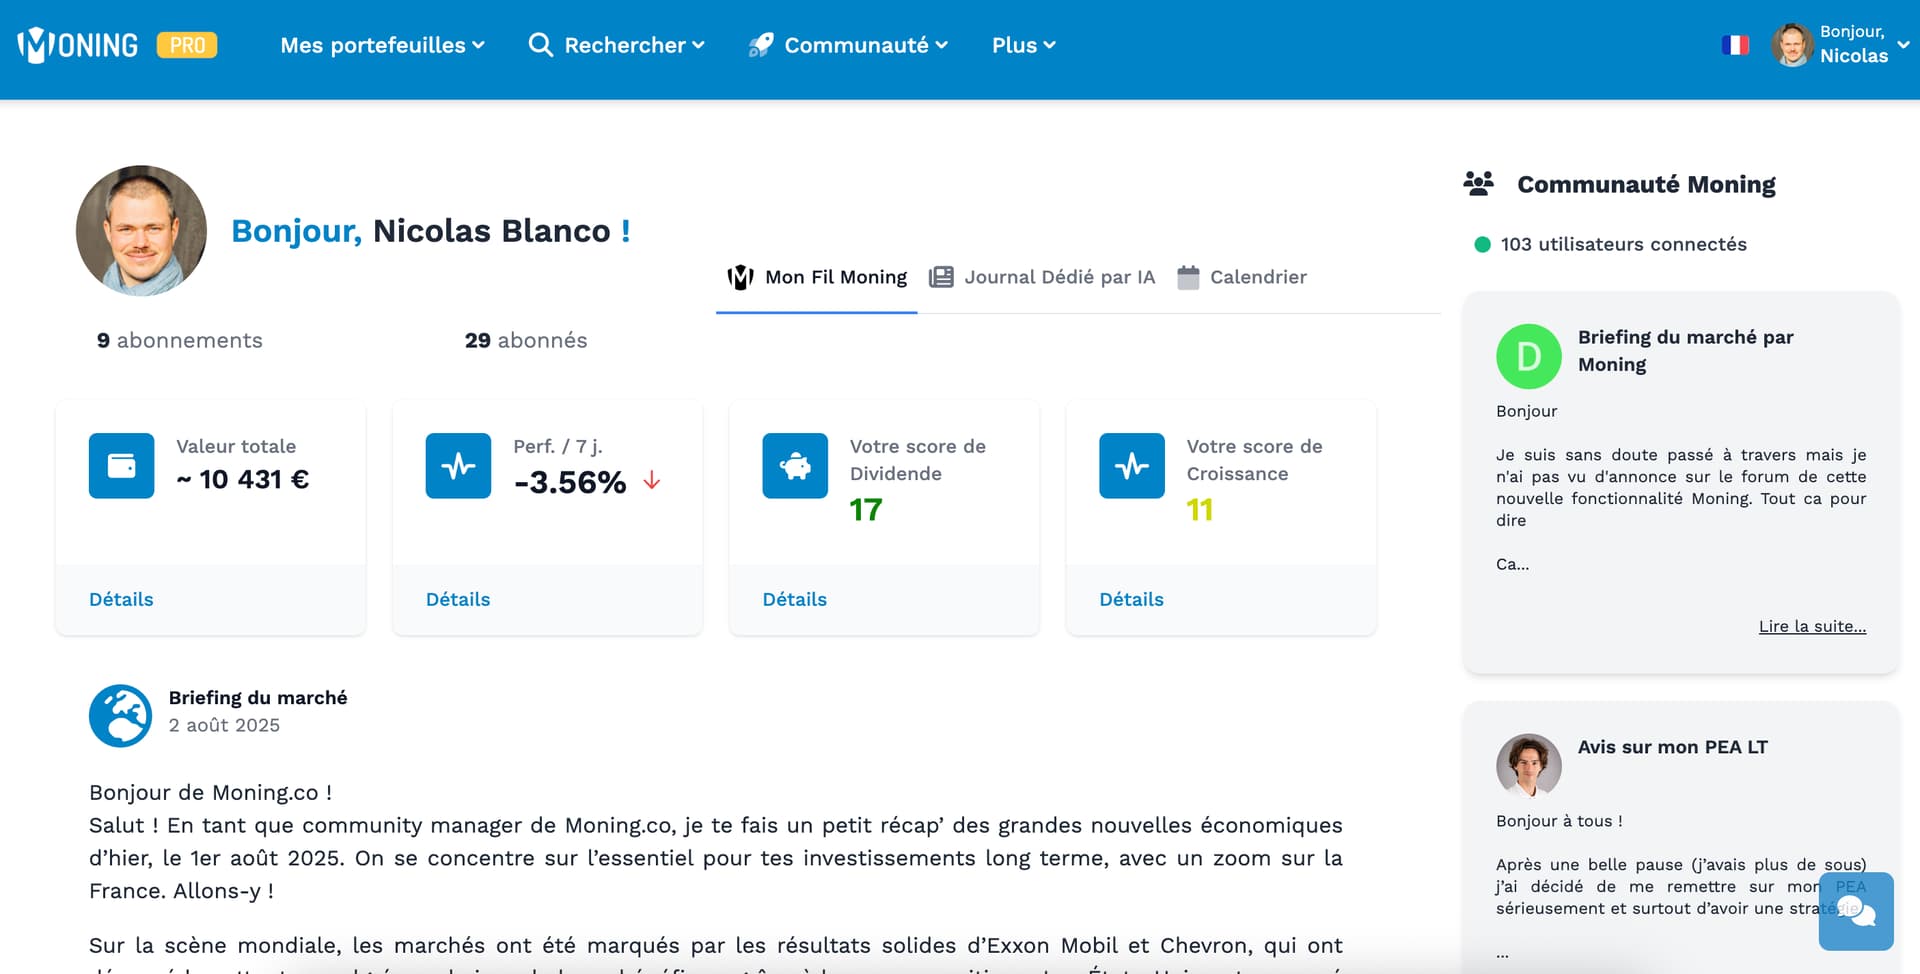Switch language with the French flag icon
Image resolution: width=1920 pixels, height=974 pixels.
point(1735,45)
